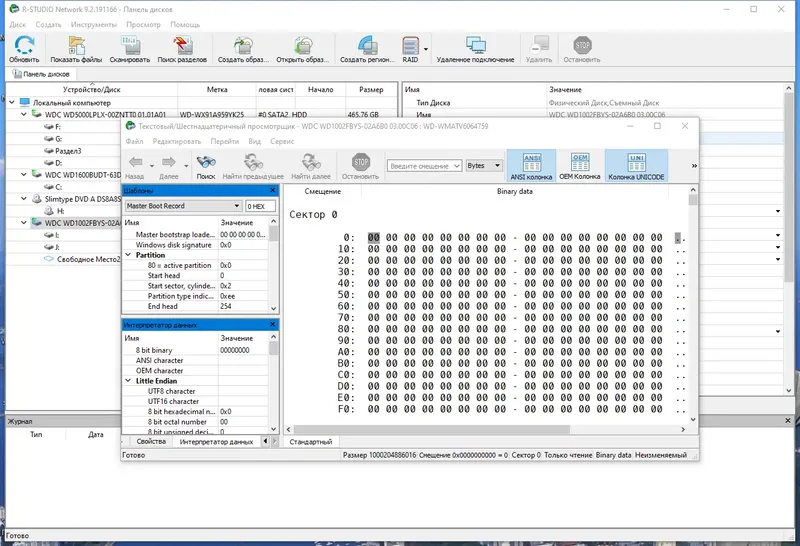This screenshot has width=800, height=546.
Task: Toggle the Колонка UNICODE button
Action: click(636, 165)
